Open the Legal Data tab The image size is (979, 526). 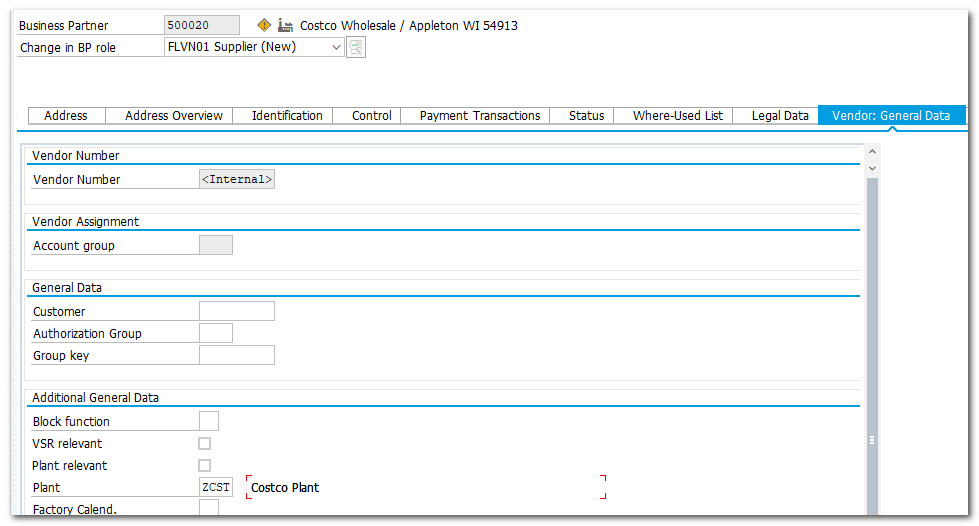(x=780, y=116)
